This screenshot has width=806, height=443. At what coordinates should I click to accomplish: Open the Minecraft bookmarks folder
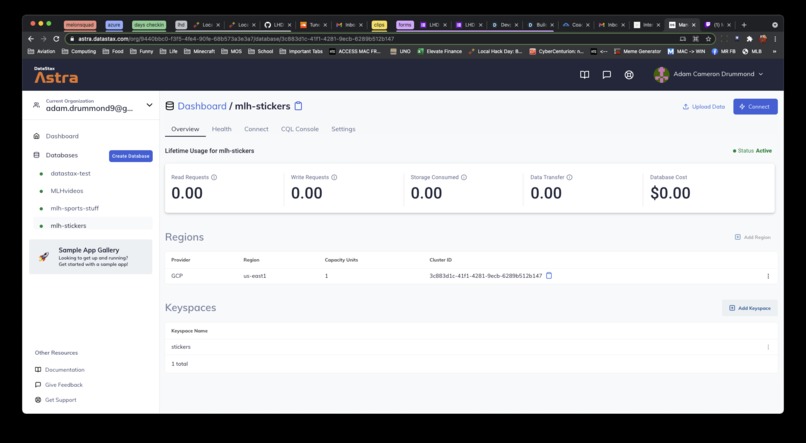pos(199,51)
